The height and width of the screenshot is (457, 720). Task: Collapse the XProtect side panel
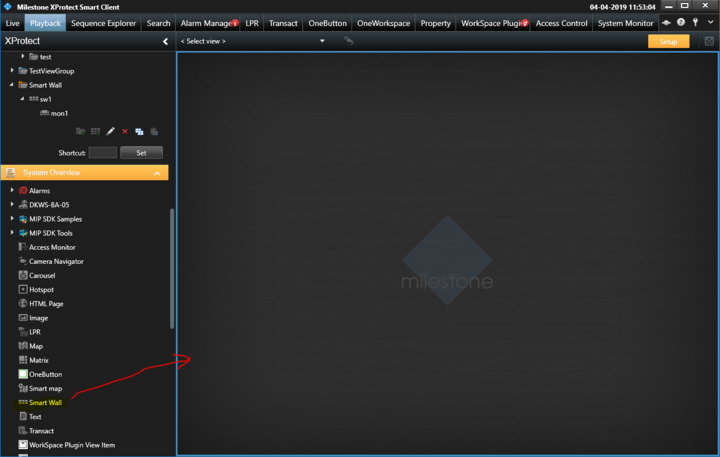tap(165, 42)
